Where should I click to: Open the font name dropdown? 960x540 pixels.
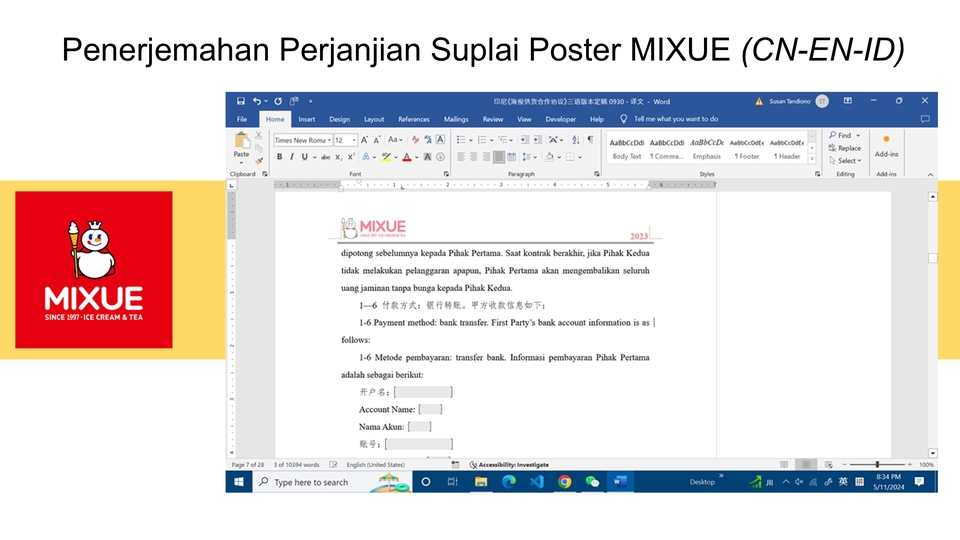(x=329, y=140)
